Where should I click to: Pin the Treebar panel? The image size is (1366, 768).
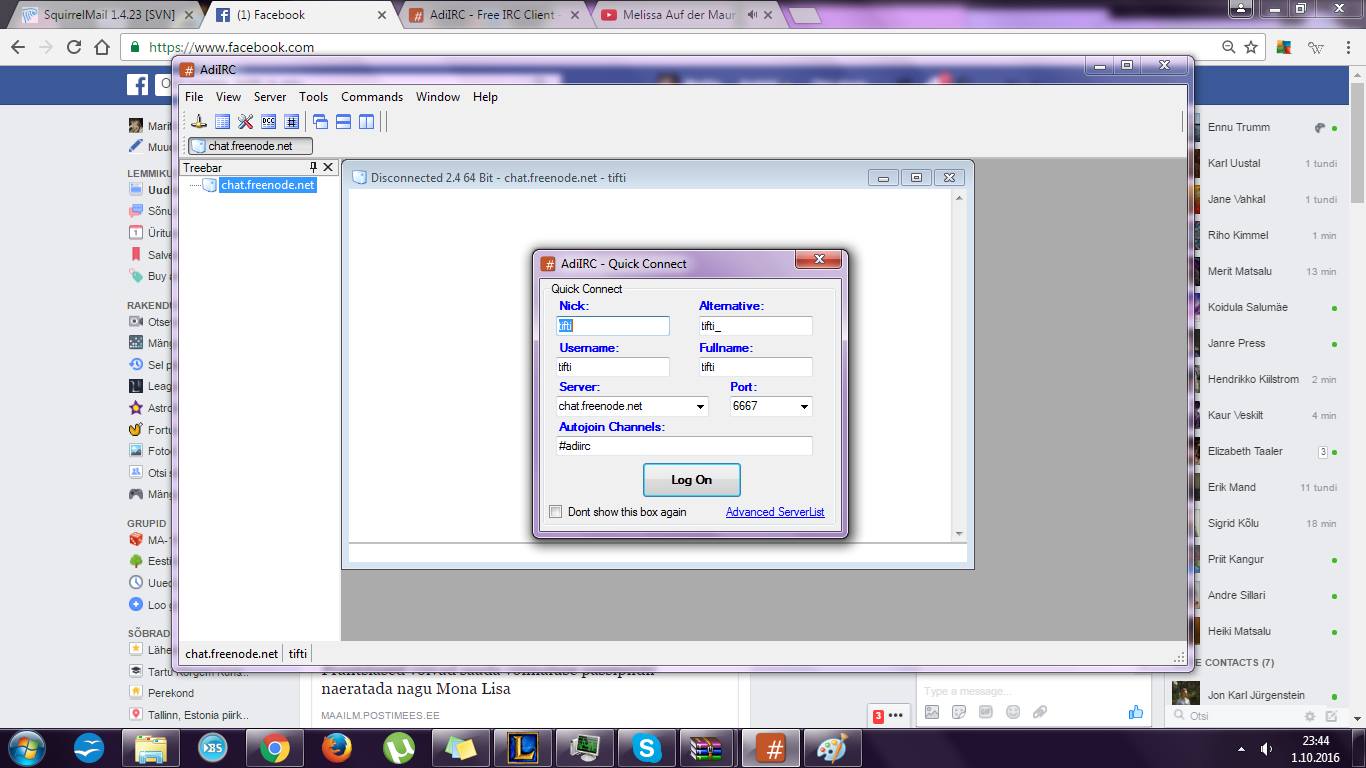tap(313, 168)
